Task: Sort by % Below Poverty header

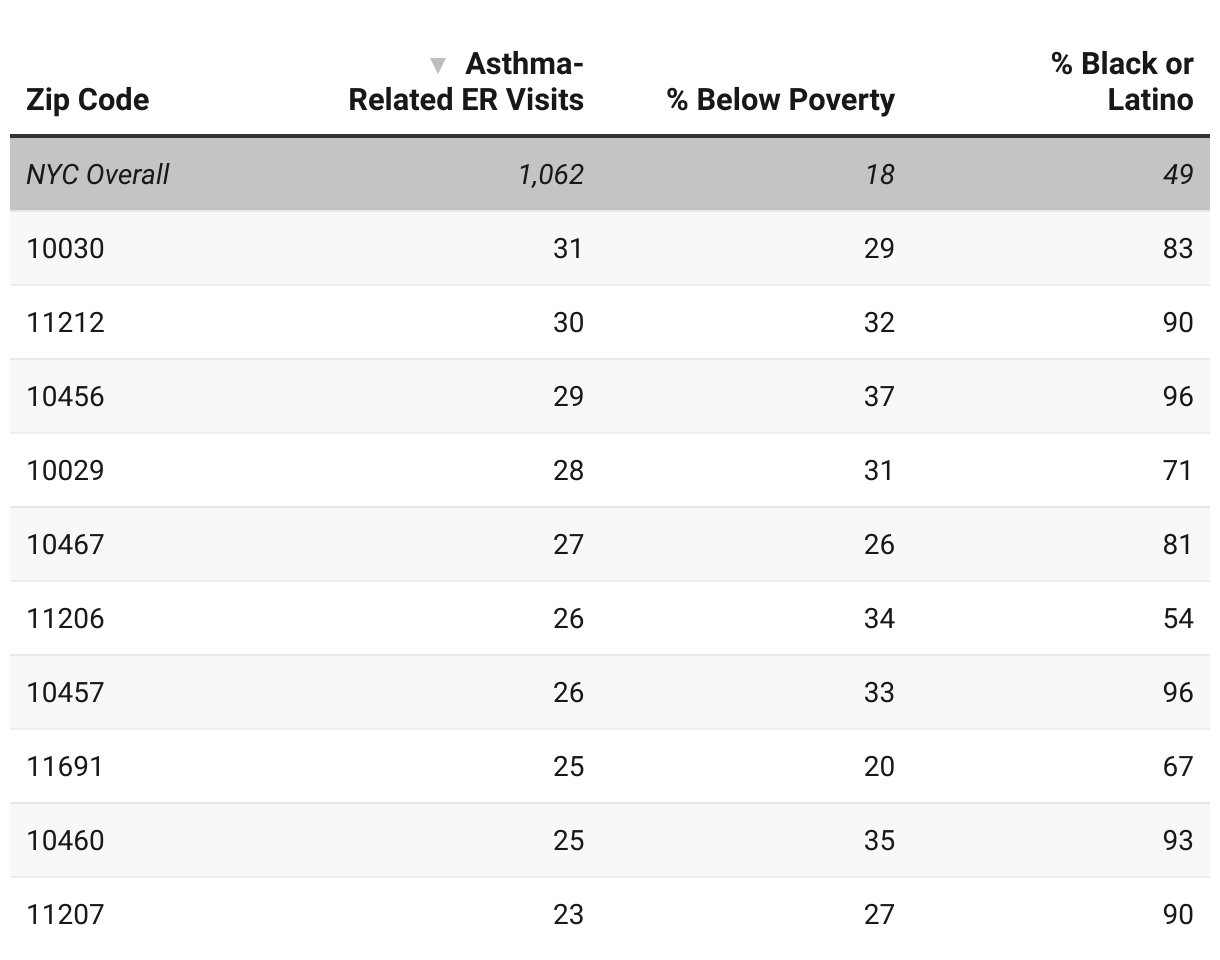Action: tap(780, 100)
